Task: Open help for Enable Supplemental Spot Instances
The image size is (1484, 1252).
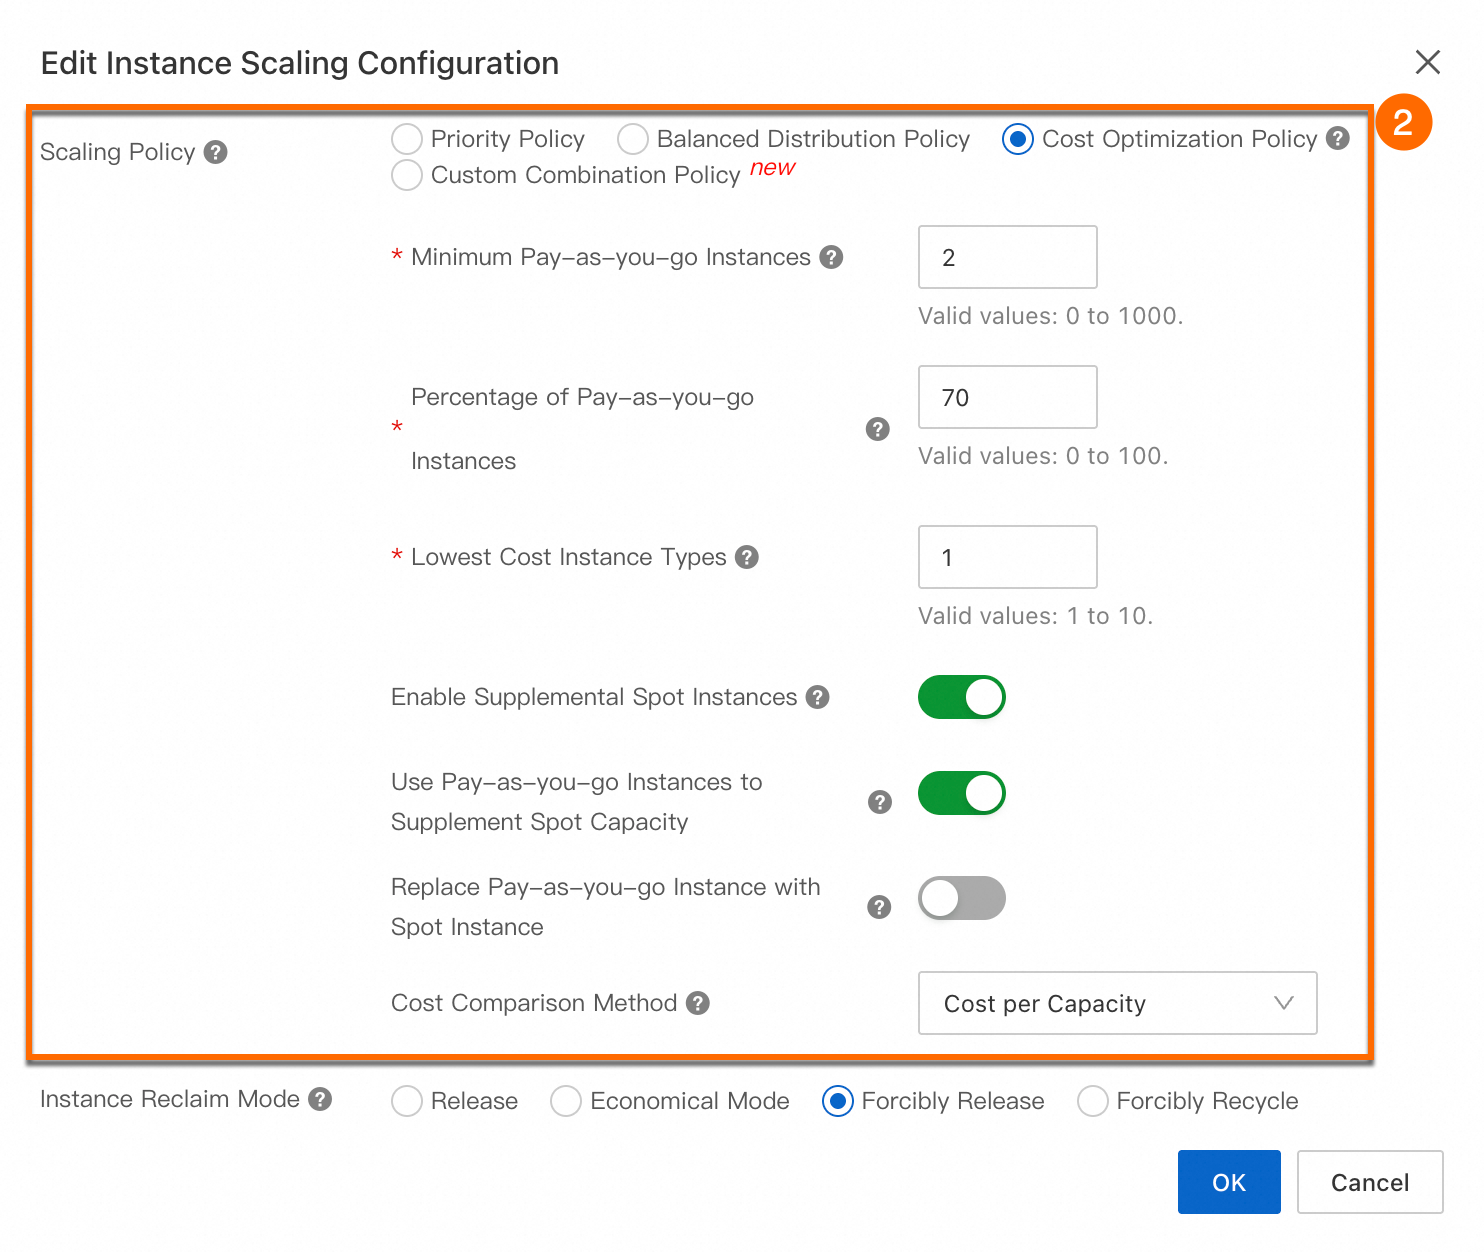Action: pos(818,697)
